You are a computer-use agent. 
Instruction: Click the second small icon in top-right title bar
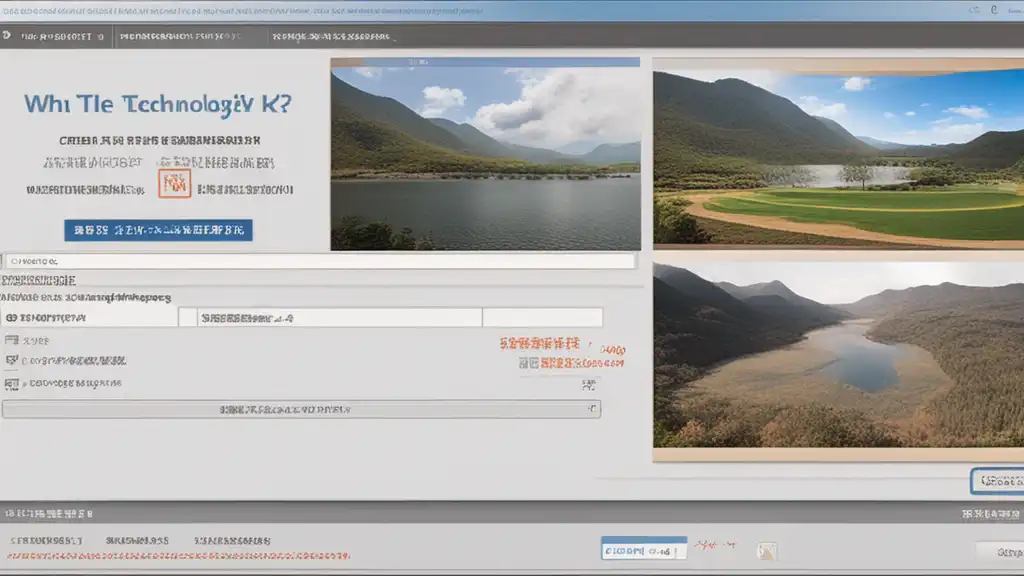pyautogui.click(x=994, y=10)
